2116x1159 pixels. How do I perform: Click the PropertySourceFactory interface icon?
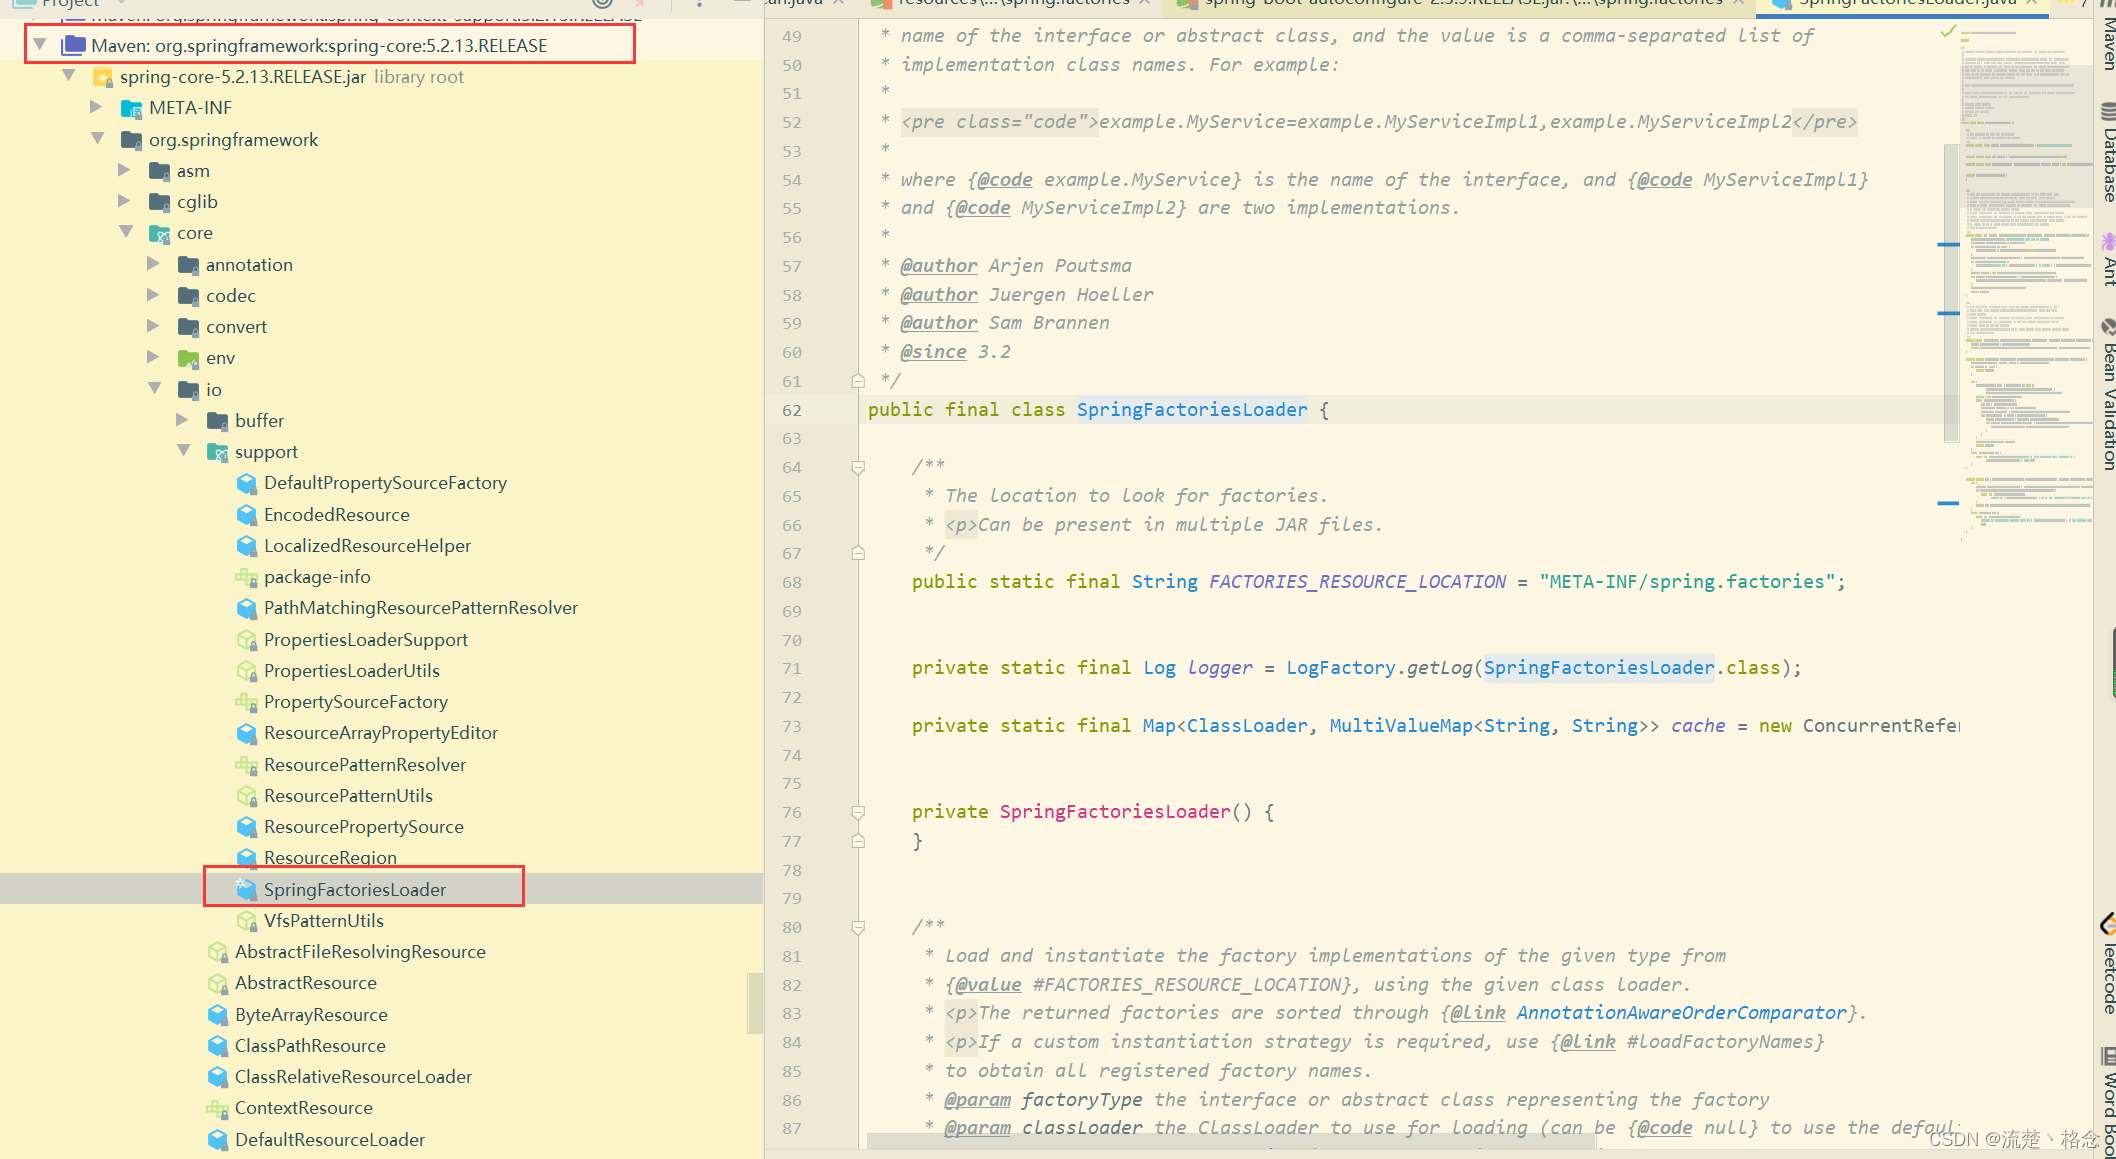pos(247,702)
